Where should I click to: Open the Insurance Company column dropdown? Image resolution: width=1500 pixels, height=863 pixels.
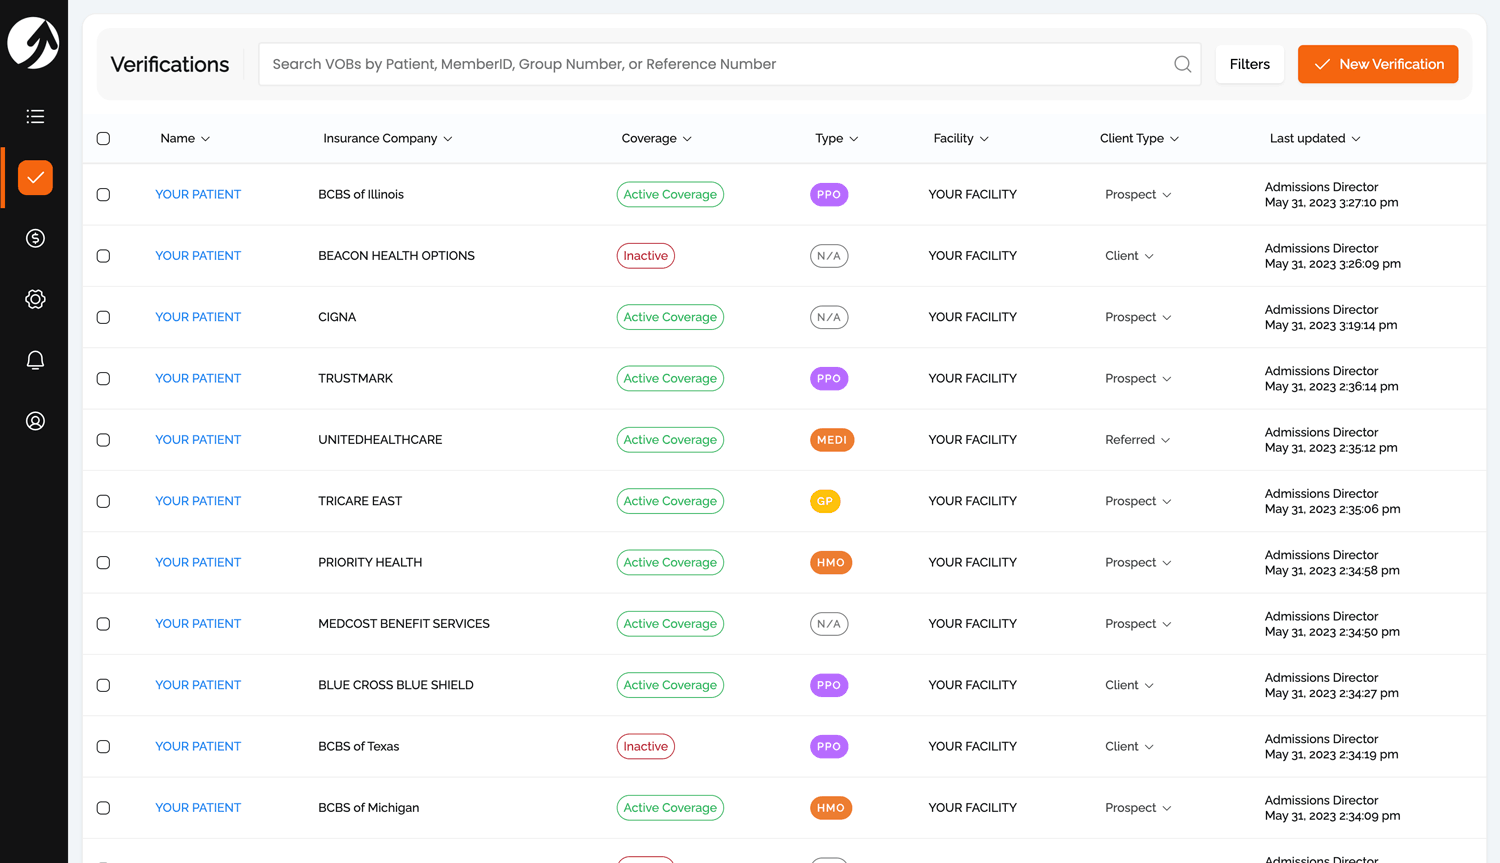pos(388,139)
